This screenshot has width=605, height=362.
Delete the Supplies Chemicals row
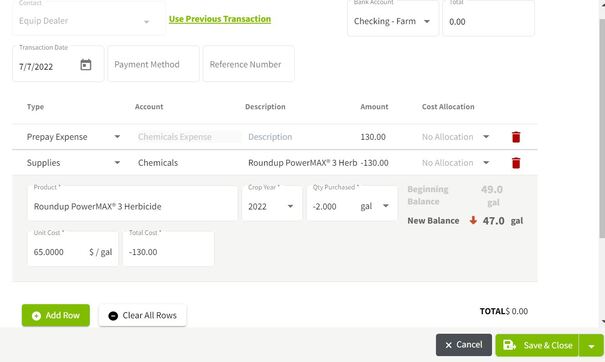click(516, 163)
